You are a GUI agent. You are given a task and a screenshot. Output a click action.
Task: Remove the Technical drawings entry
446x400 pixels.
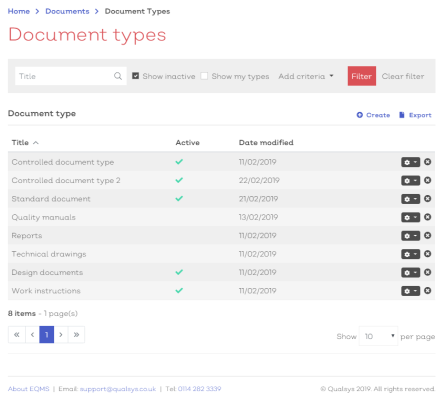point(428,254)
